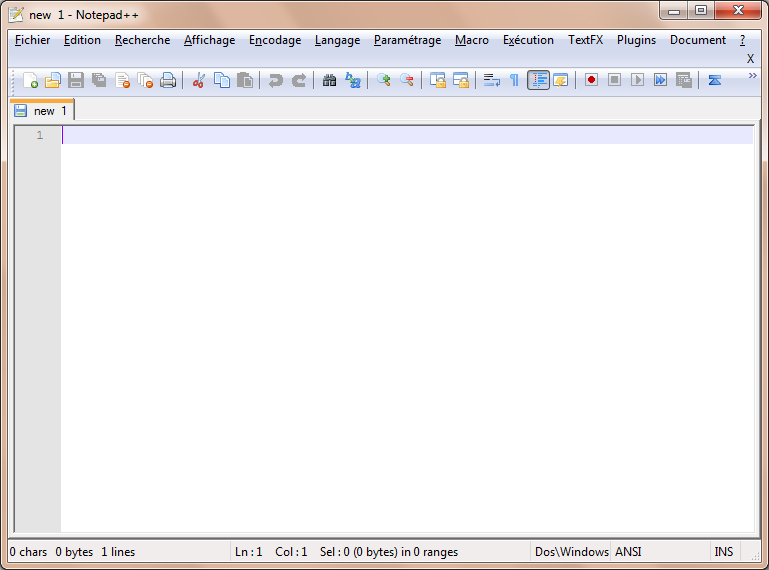Open the Document menu
Image resolution: width=769 pixels, height=570 pixels.
click(698, 40)
